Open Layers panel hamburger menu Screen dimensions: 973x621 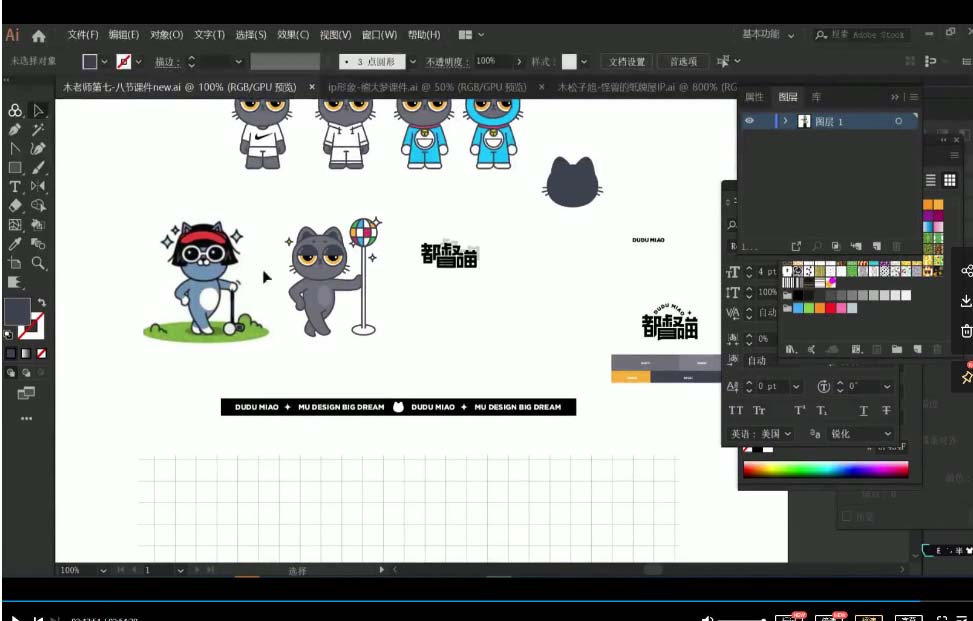point(913,97)
